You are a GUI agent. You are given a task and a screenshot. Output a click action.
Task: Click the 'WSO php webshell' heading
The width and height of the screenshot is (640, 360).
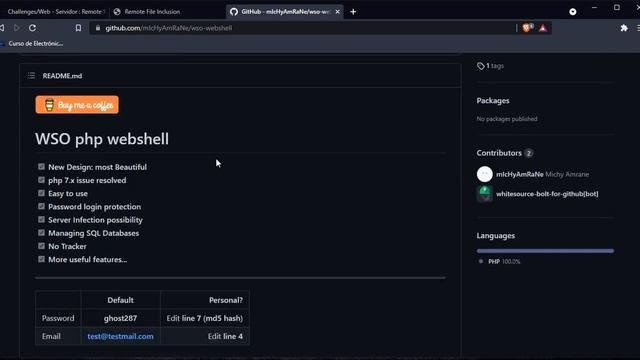(102, 139)
